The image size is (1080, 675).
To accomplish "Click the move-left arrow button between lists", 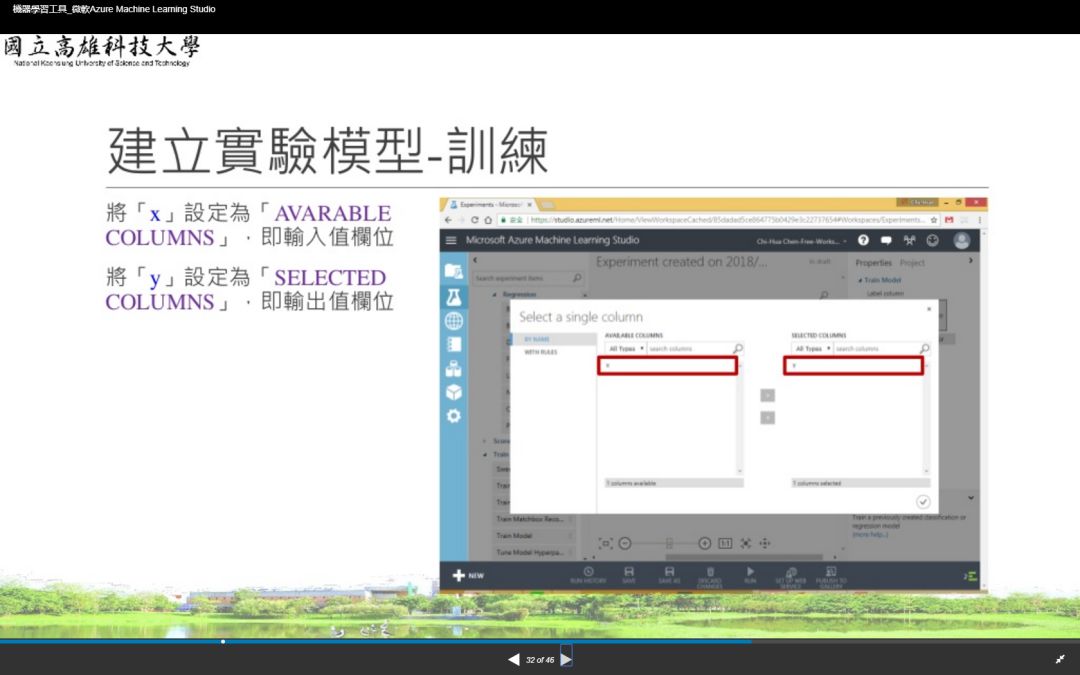I will [x=767, y=417].
